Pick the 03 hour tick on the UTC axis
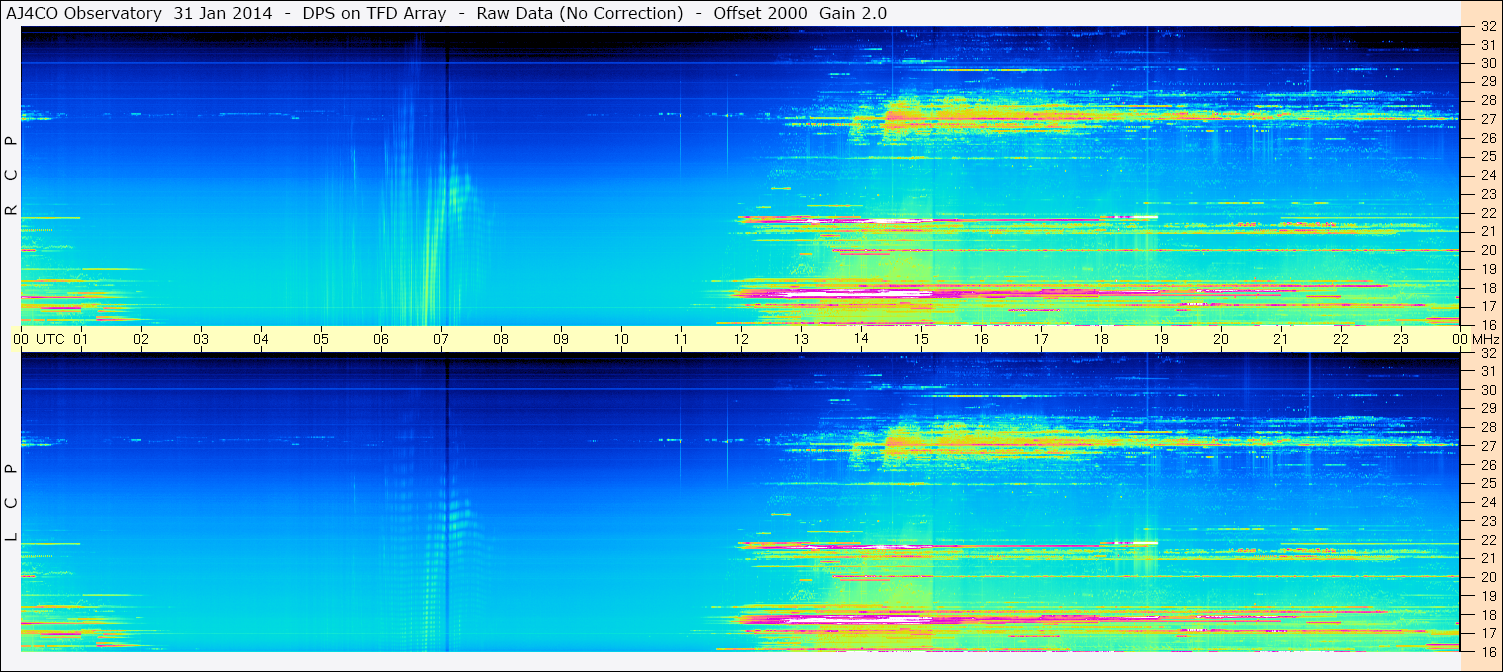The height and width of the screenshot is (672, 1503). (201, 339)
